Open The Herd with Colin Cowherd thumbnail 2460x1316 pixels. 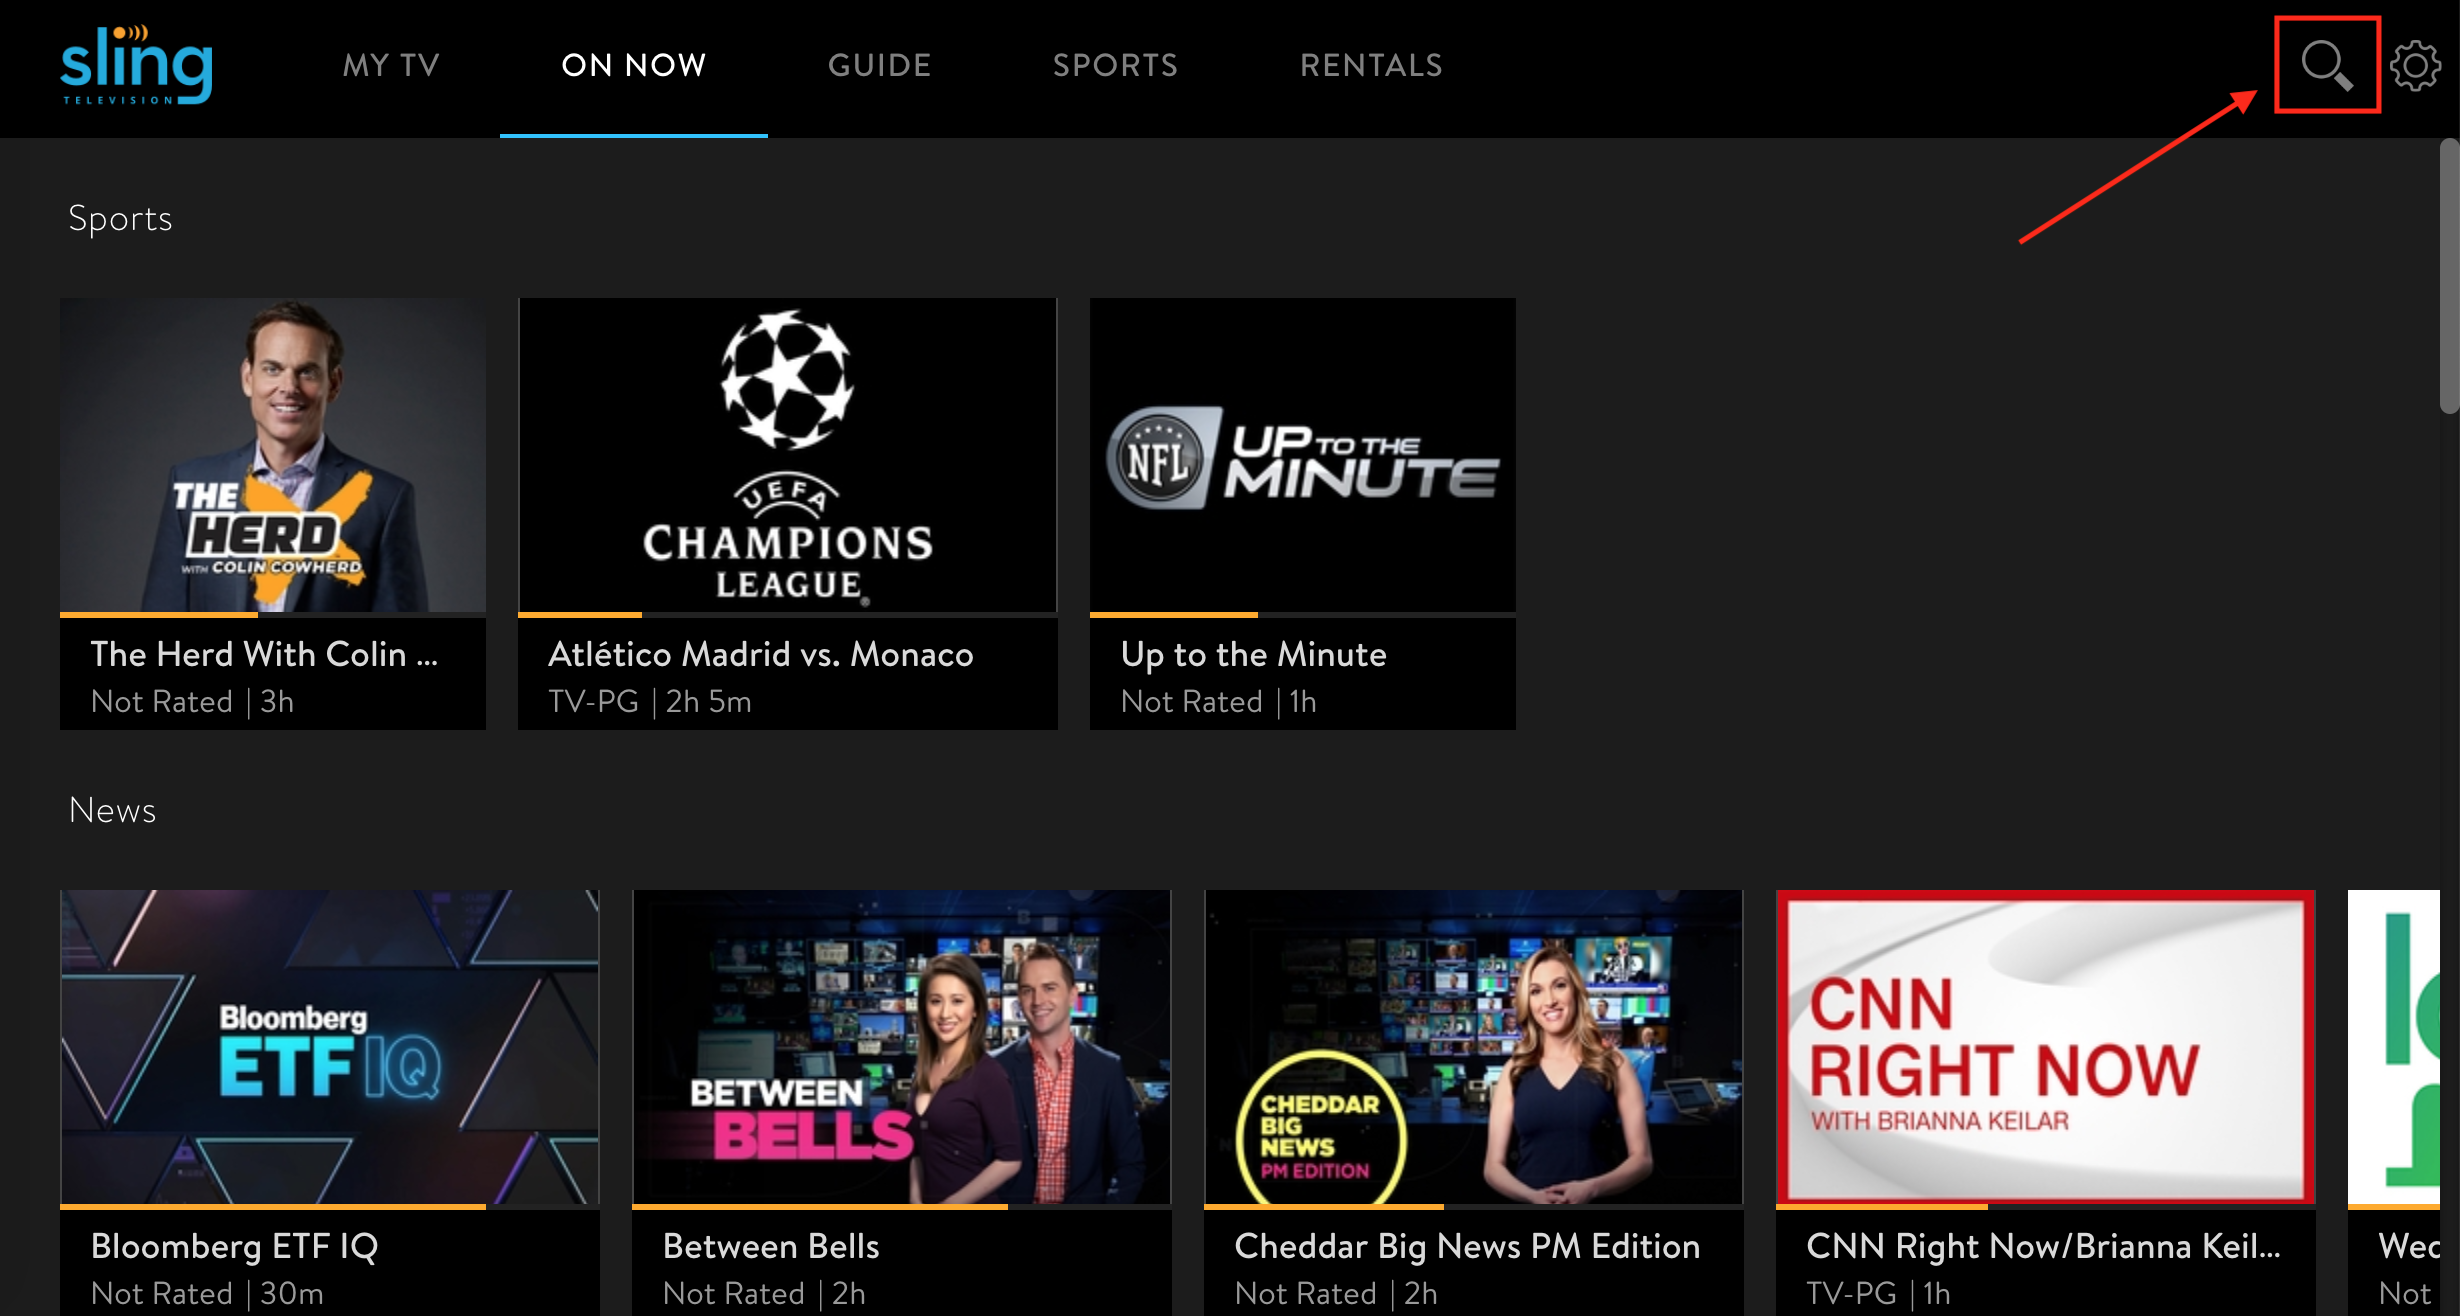[x=273, y=455]
